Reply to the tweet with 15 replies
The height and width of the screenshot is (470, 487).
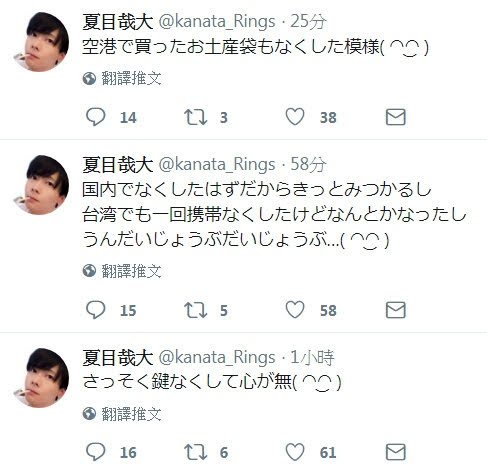[x=96, y=310]
